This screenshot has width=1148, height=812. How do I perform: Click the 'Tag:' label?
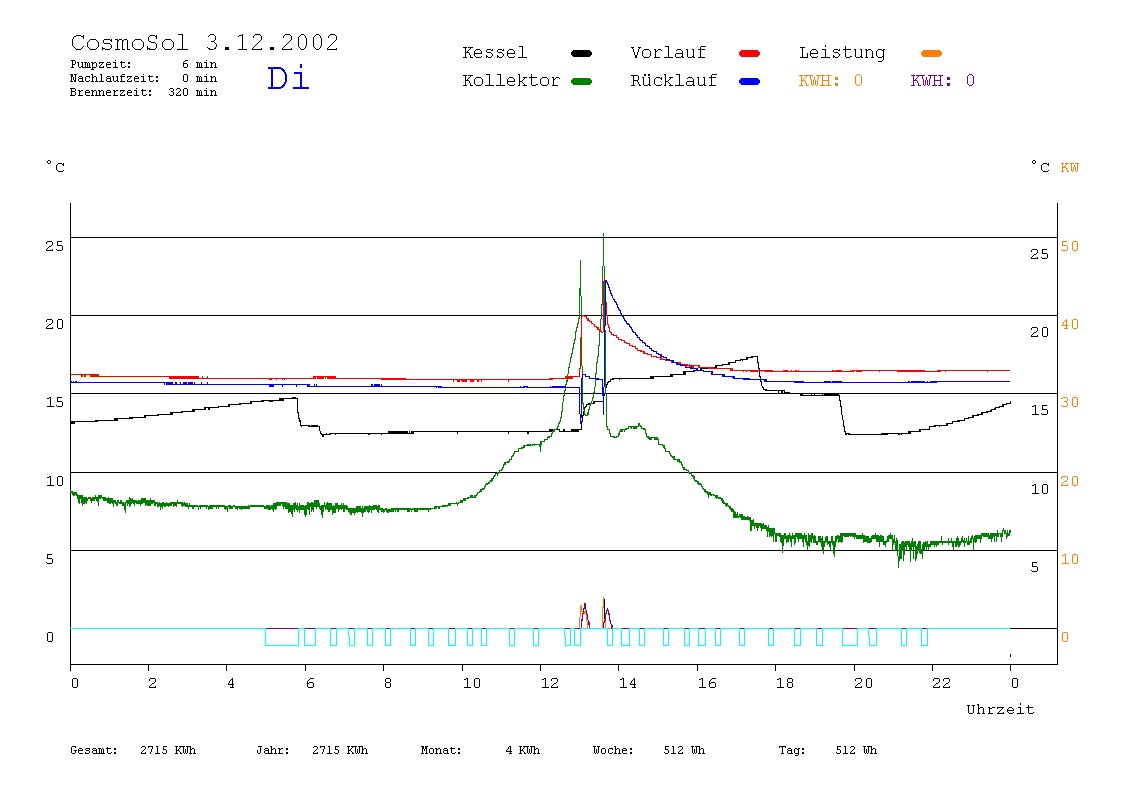(791, 750)
